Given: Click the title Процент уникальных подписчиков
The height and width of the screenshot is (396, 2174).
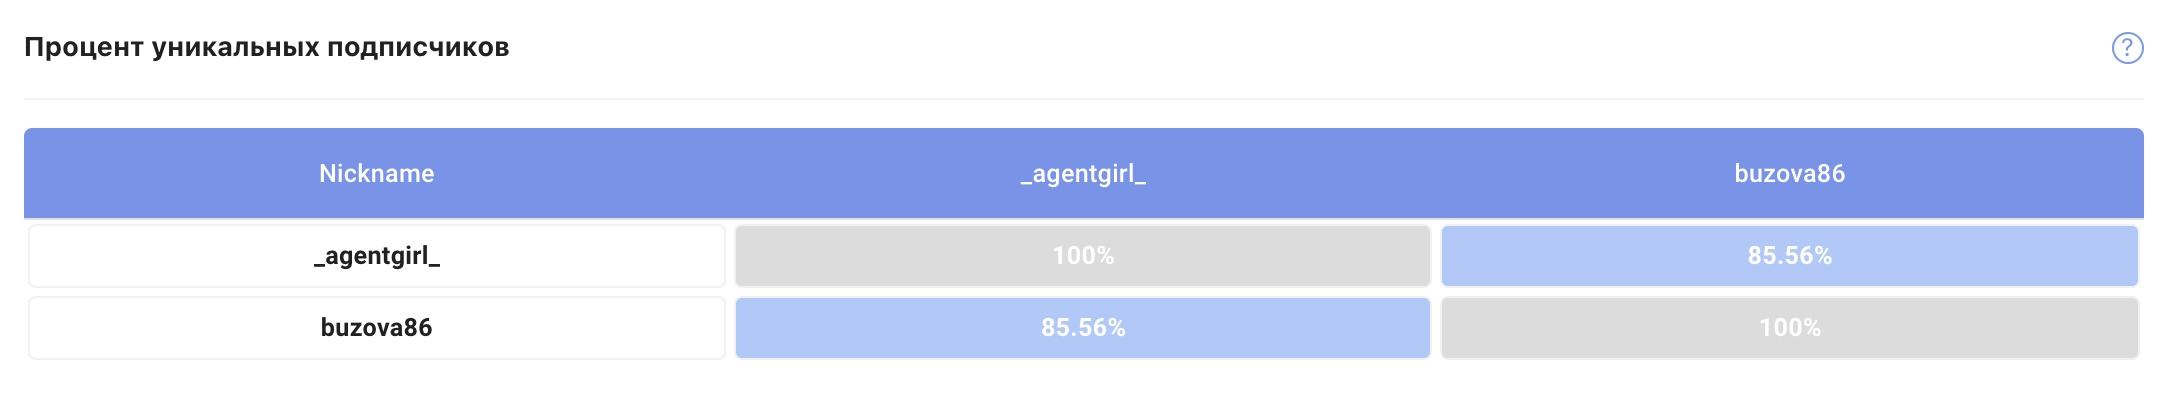Looking at the screenshot, I should 267,48.
